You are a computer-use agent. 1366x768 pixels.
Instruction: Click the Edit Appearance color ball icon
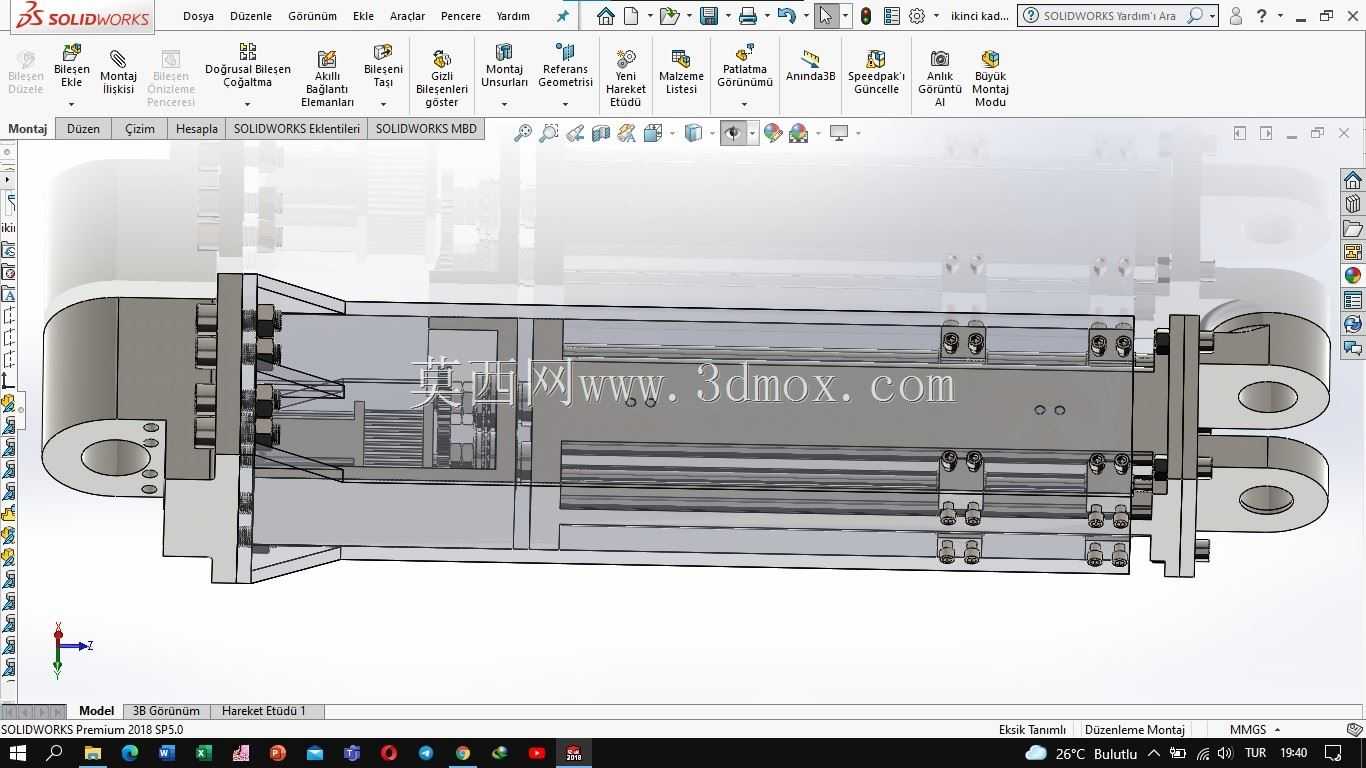click(772, 133)
